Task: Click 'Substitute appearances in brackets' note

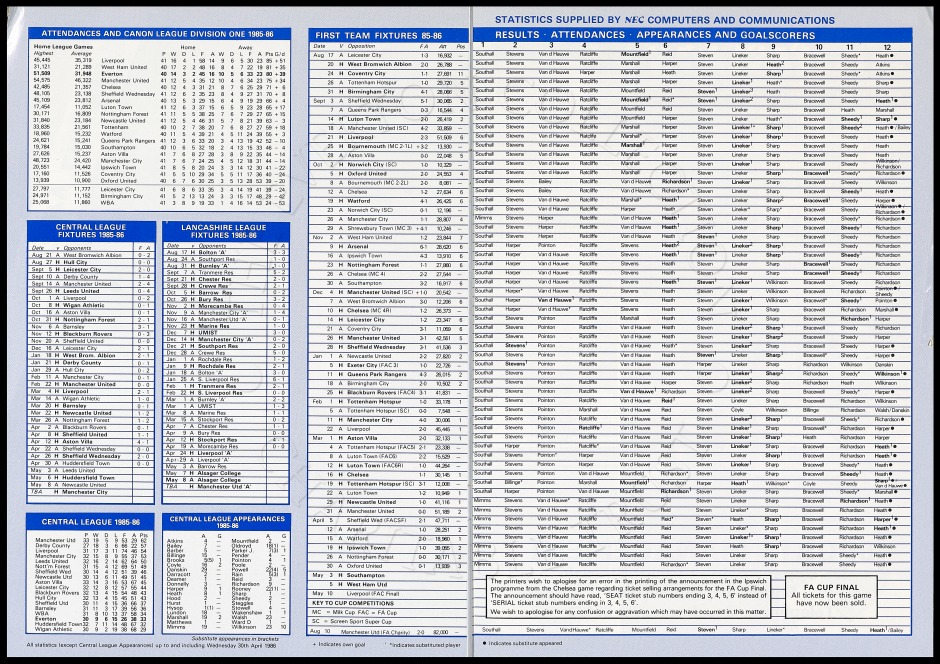Action: (x=234, y=639)
